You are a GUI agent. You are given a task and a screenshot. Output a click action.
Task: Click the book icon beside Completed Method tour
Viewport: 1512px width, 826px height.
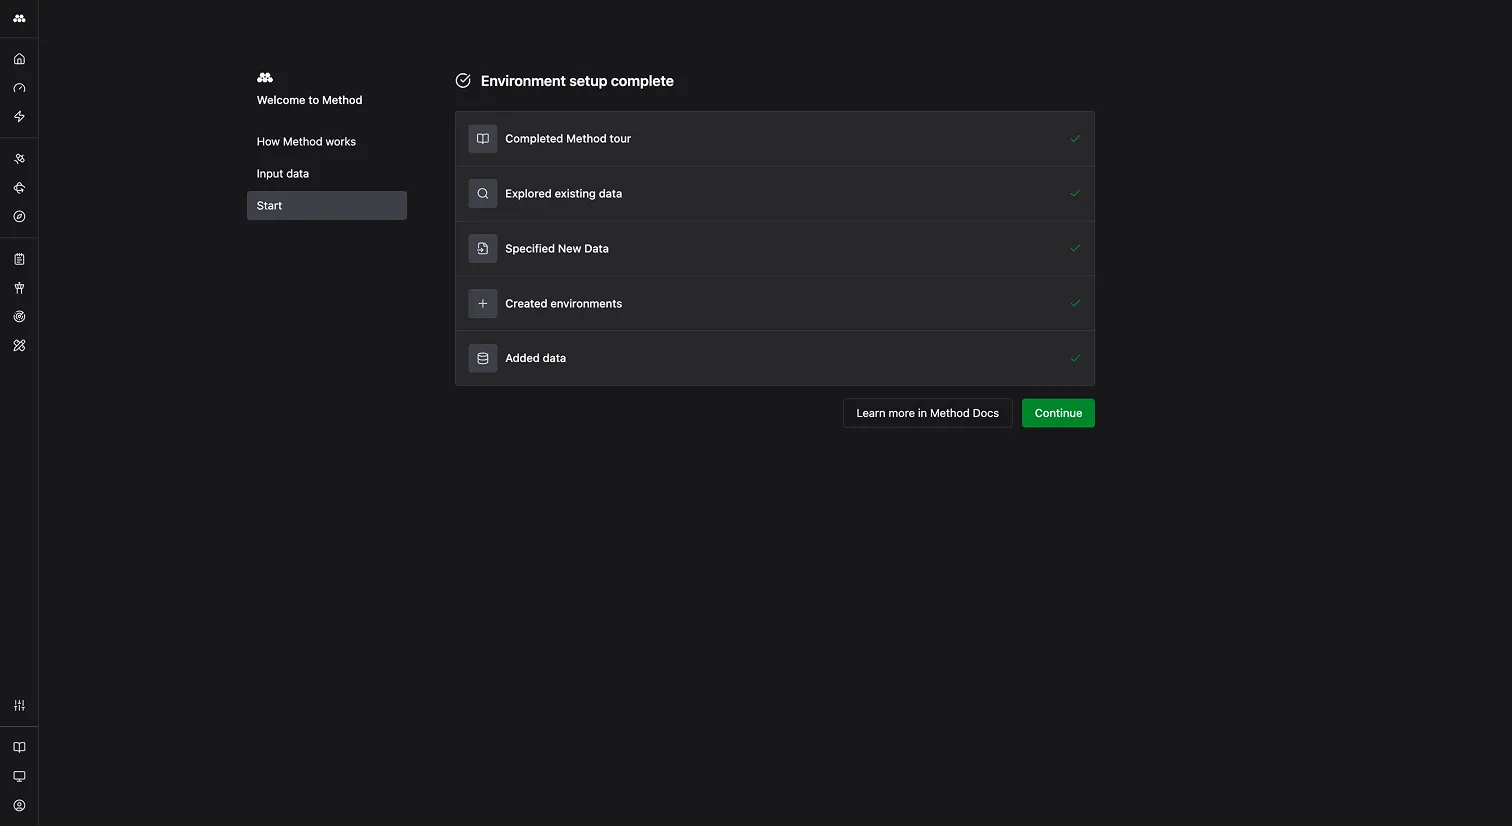click(x=483, y=139)
